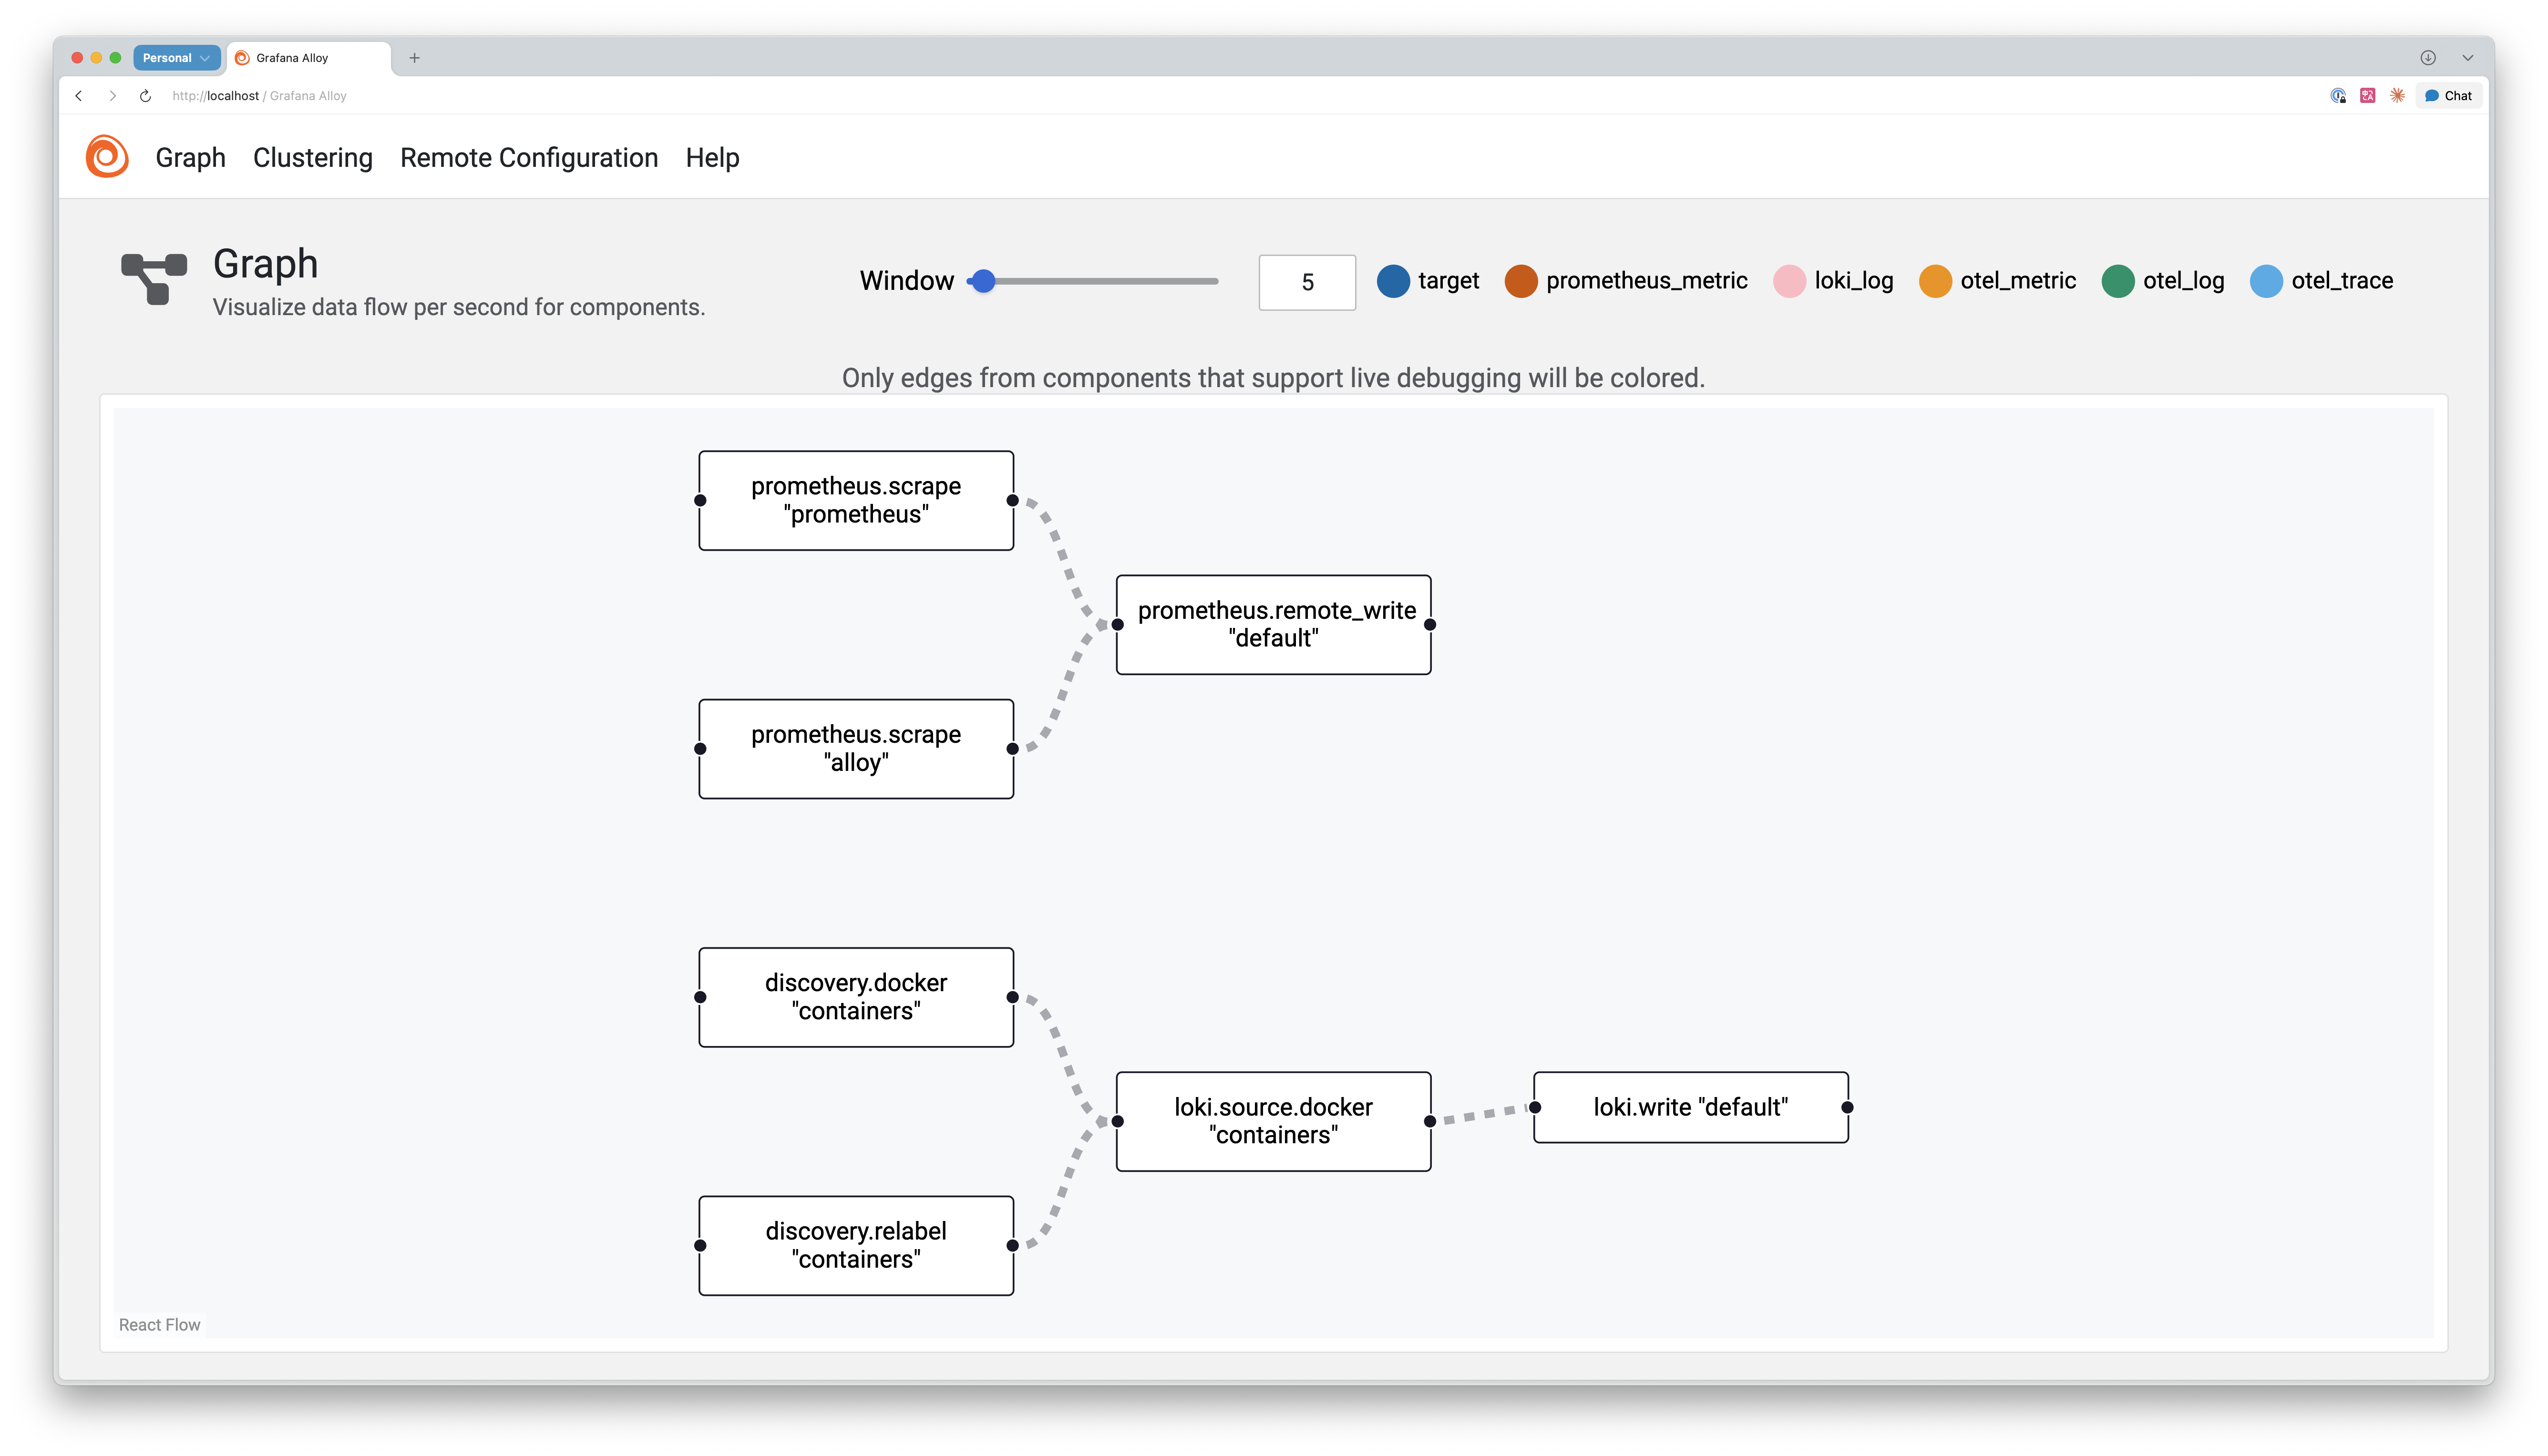Click the otel_trace legend color dot

[2267, 281]
